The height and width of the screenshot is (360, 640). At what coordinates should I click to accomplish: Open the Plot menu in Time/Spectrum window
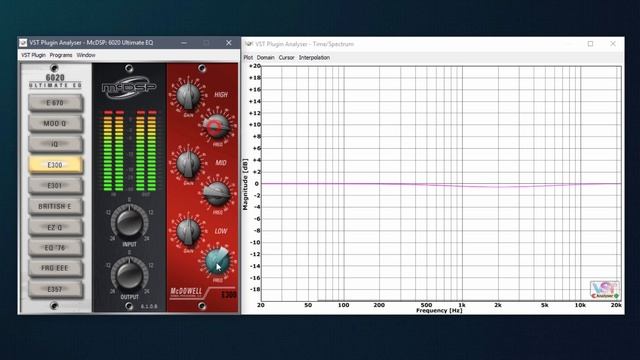coord(248,58)
